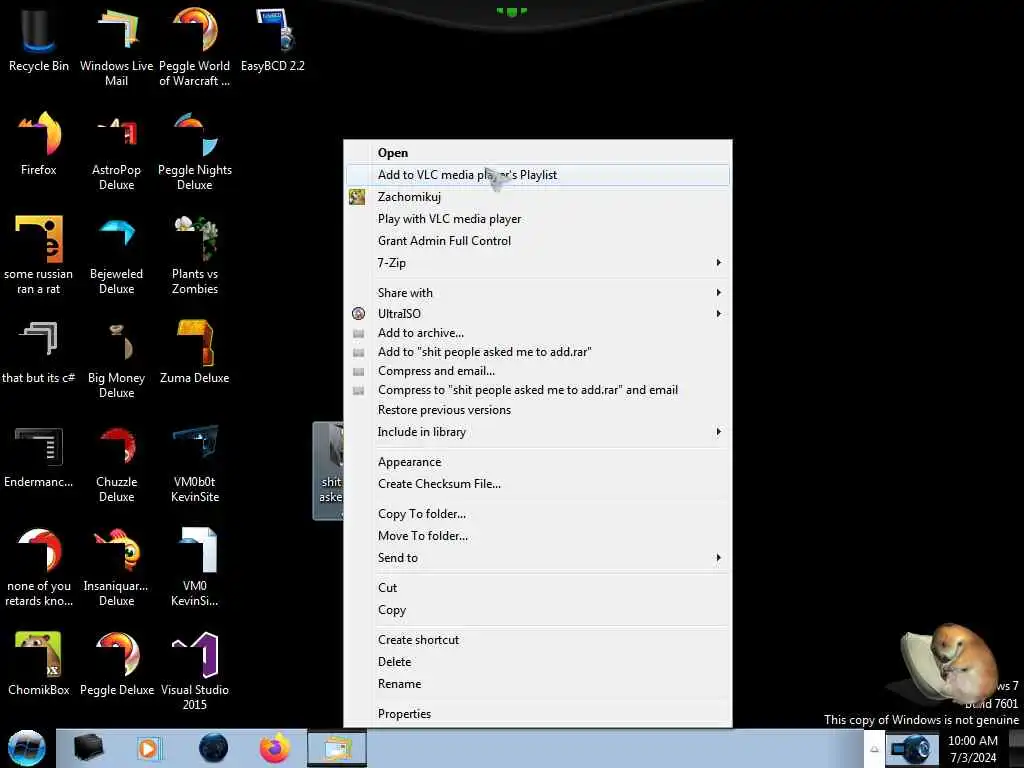Click the camera icon in system tray
Screen dimensions: 1024x768
[x=911, y=749]
